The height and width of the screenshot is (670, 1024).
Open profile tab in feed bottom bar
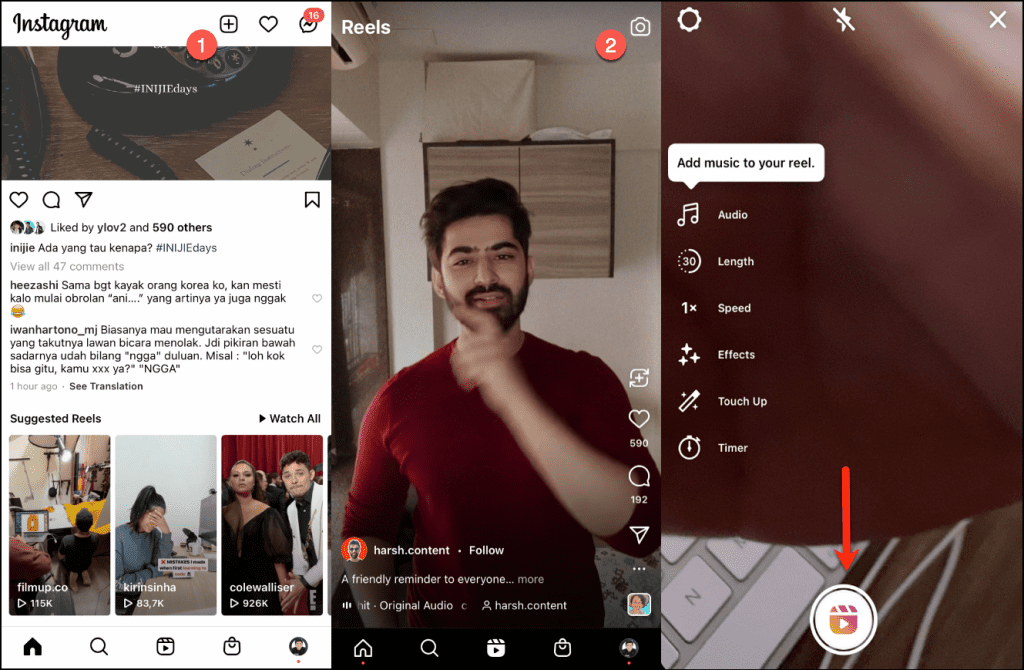pyautogui.click(x=298, y=646)
